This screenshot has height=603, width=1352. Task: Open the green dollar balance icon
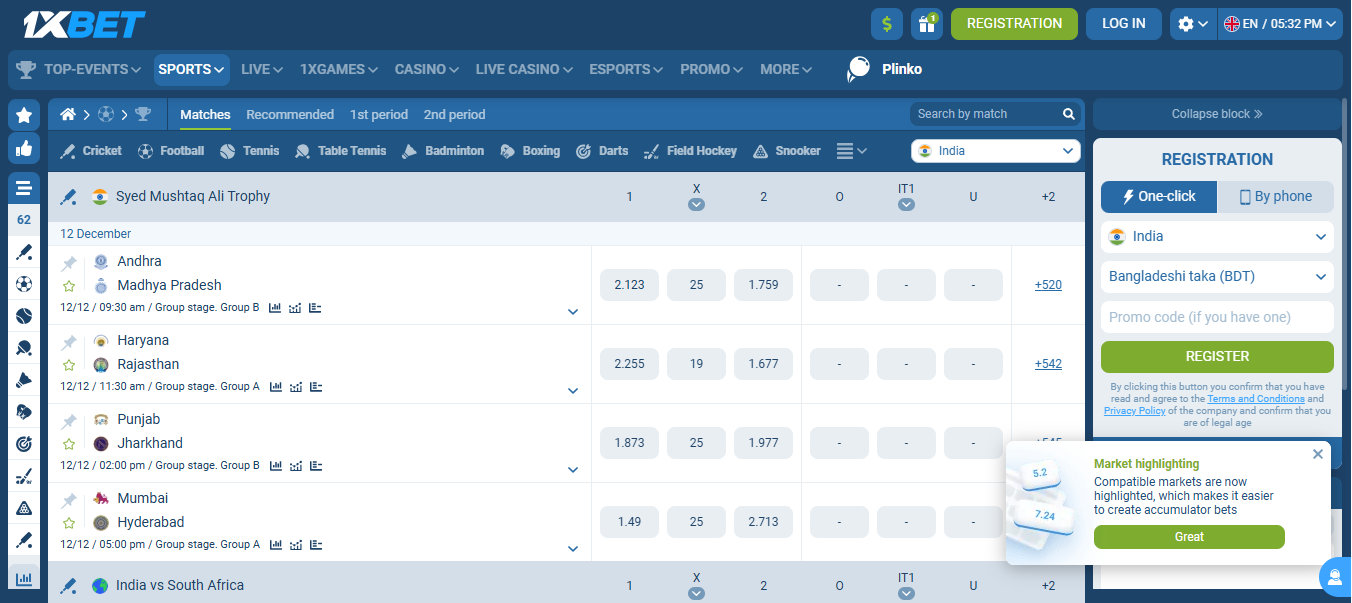pyautogui.click(x=886, y=22)
